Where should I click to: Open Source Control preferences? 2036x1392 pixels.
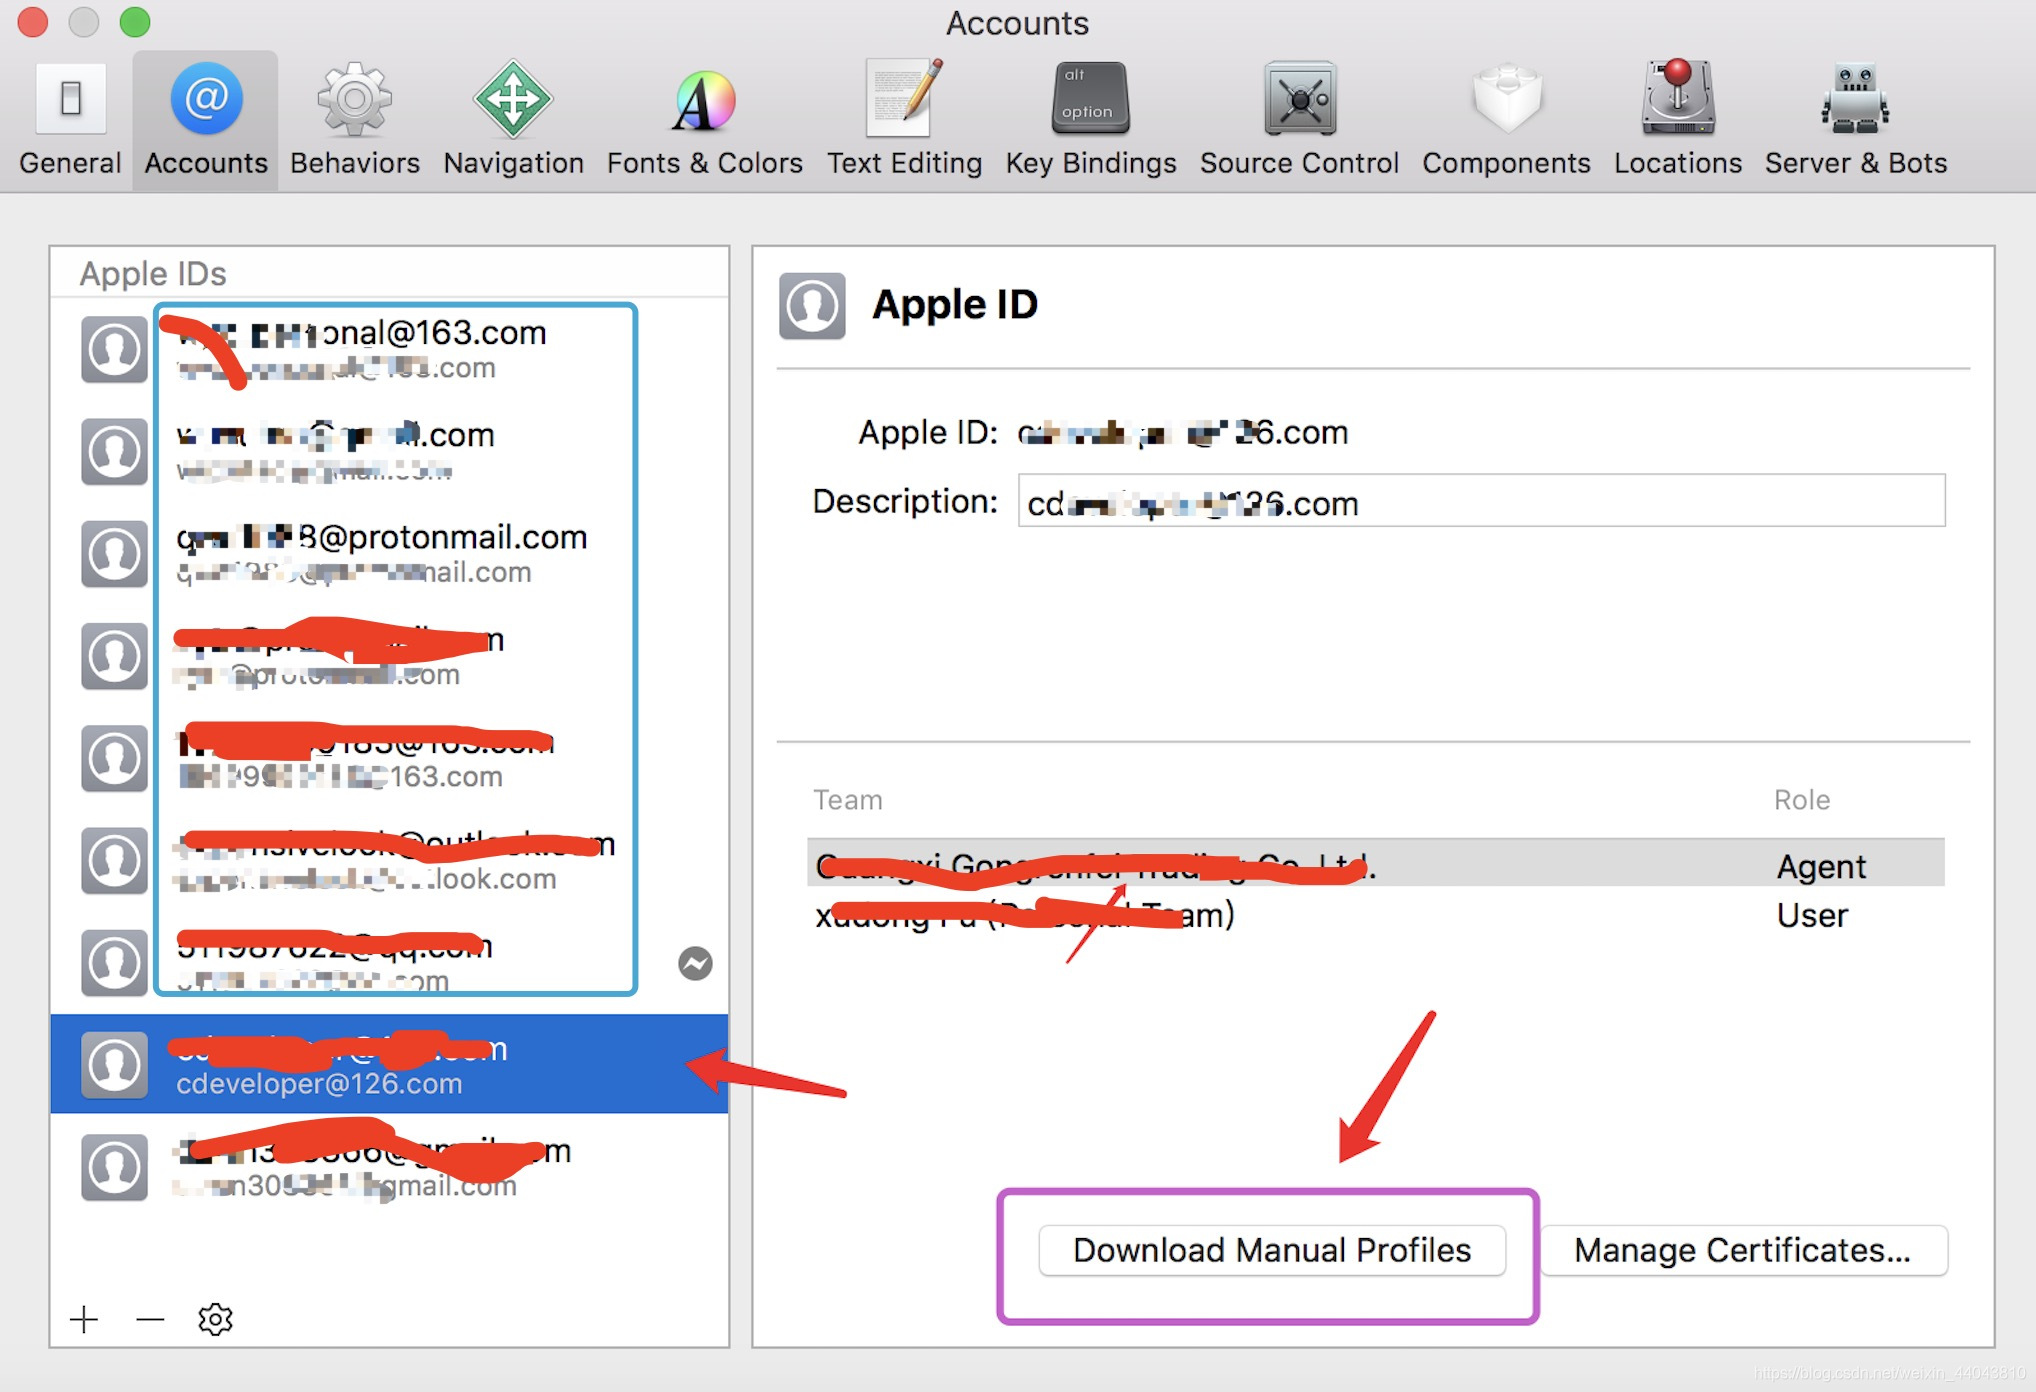pos(1299,120)
